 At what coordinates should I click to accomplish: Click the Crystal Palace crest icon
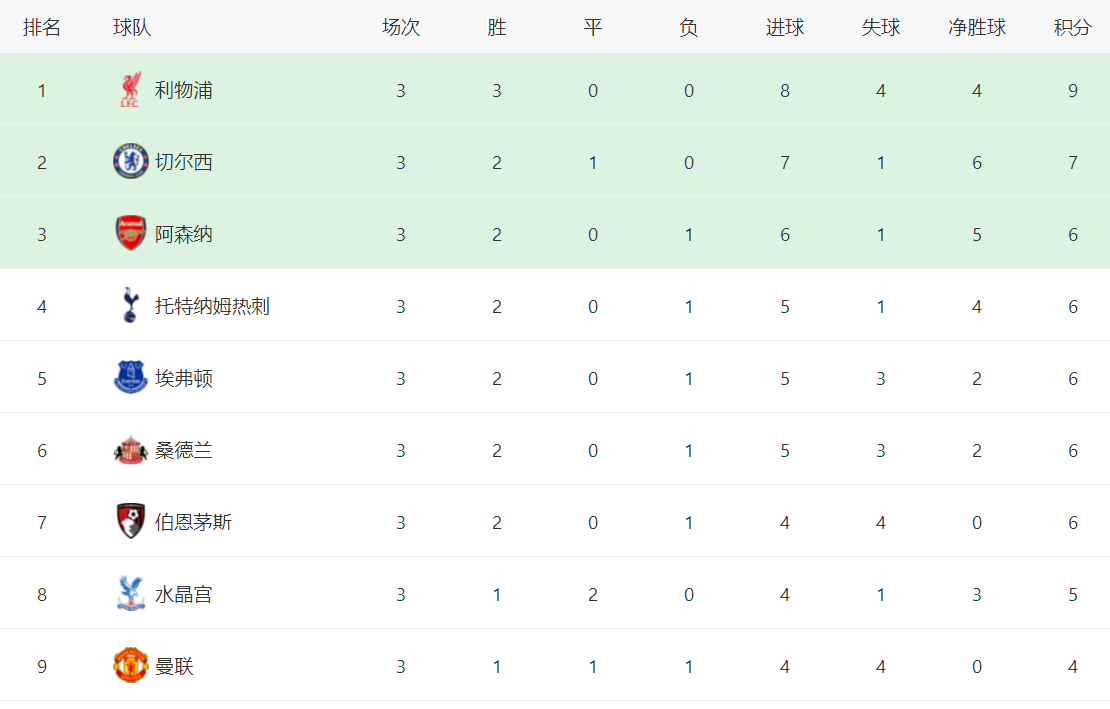(130, 594)
